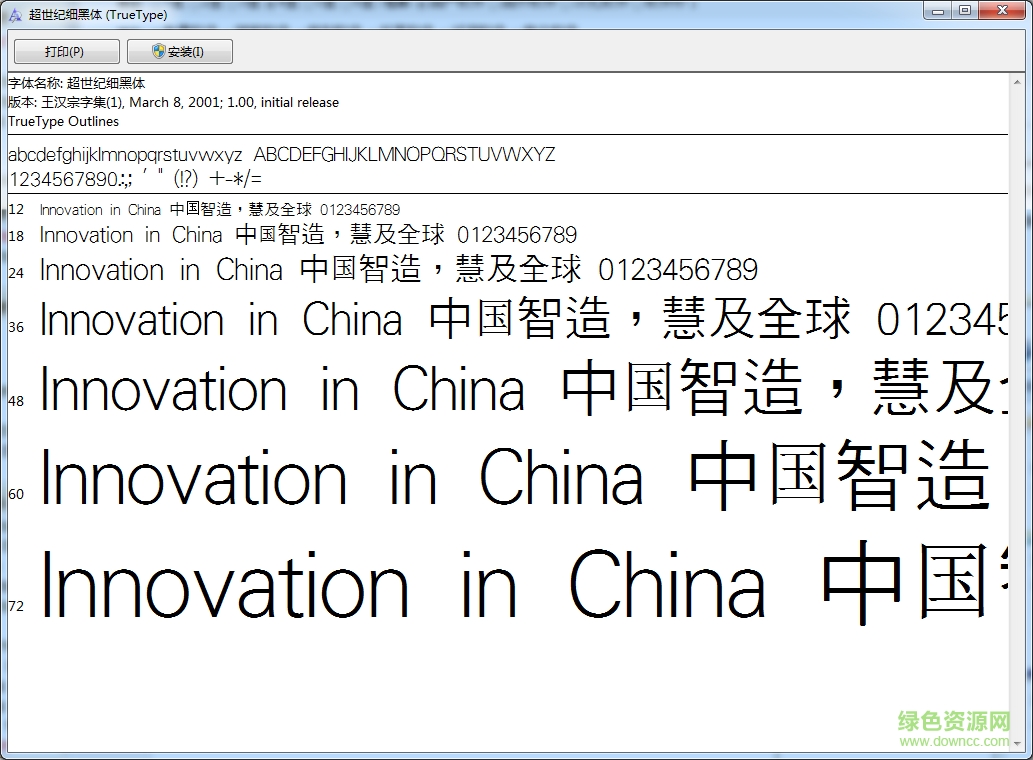Click the window title 超世纪细黑体 (TrueType)
This screenshot has height=760, width=1033.
coord(98,14)
